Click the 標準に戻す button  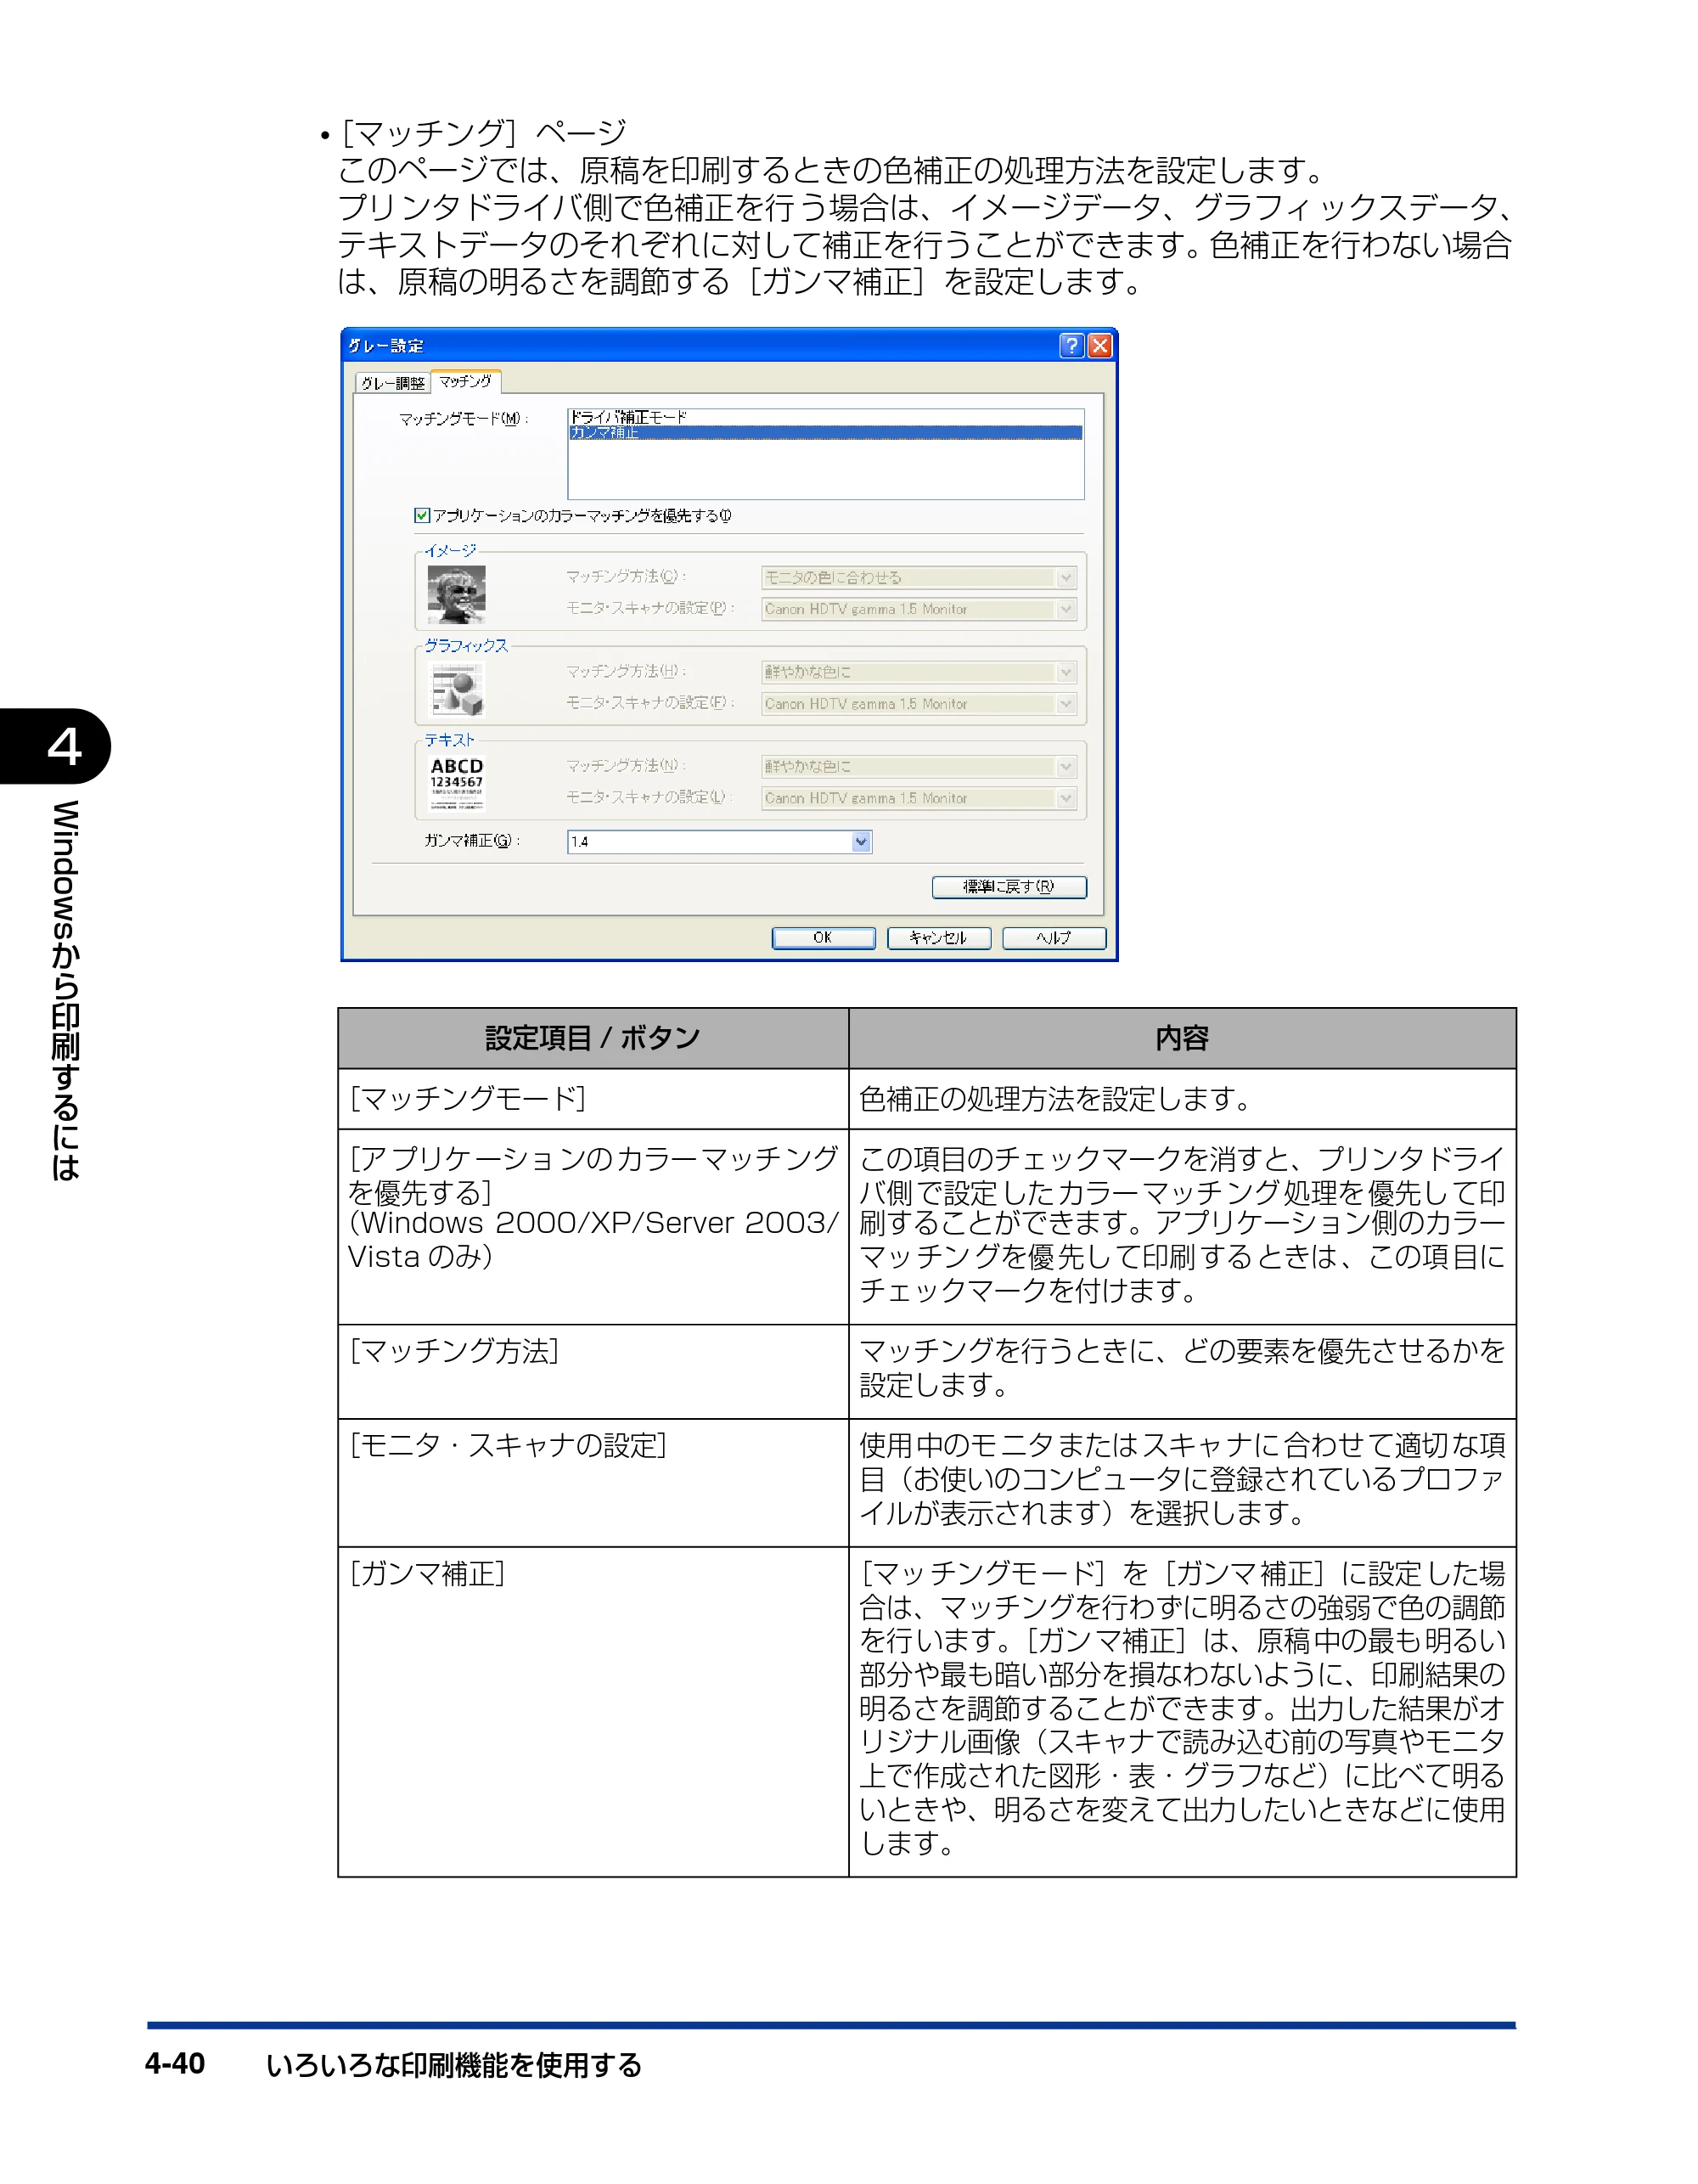(x=1009, y=887)
